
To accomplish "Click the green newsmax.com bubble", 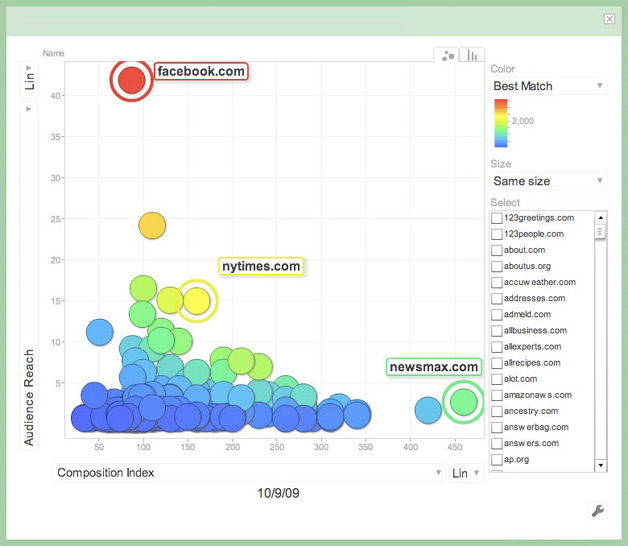I will pos(462,401).
